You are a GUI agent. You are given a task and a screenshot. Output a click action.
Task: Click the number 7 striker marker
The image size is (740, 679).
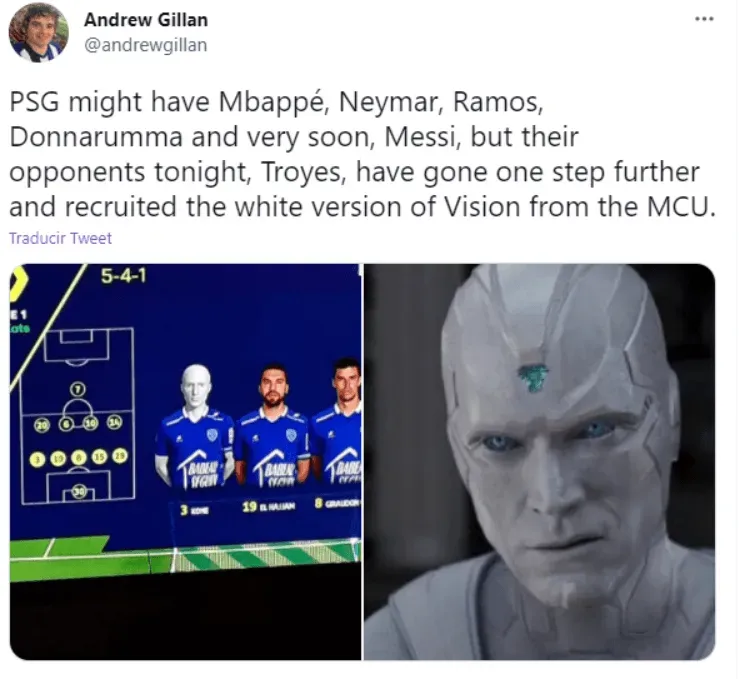[78, 389]
